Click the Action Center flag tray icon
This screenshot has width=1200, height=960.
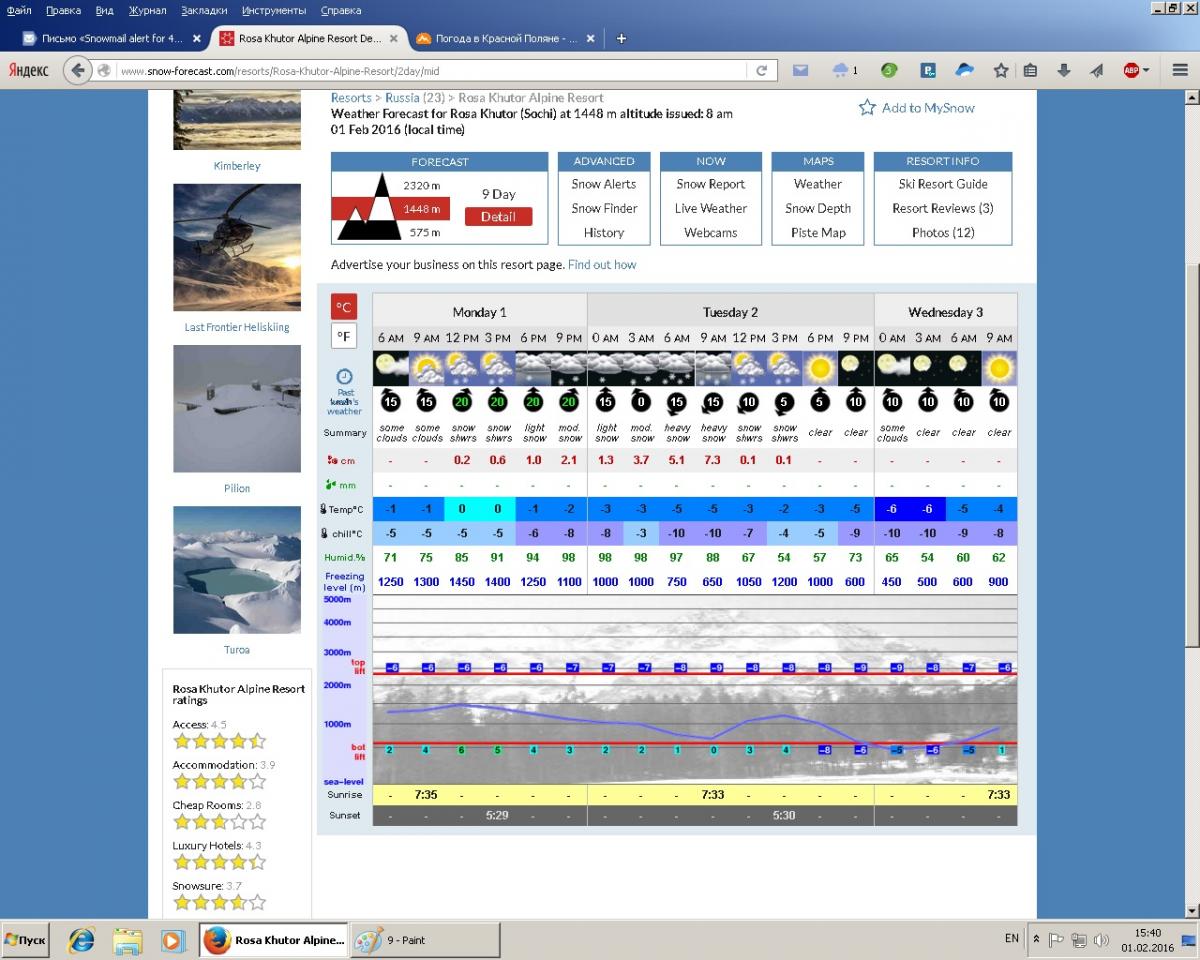click(1056, 940)
